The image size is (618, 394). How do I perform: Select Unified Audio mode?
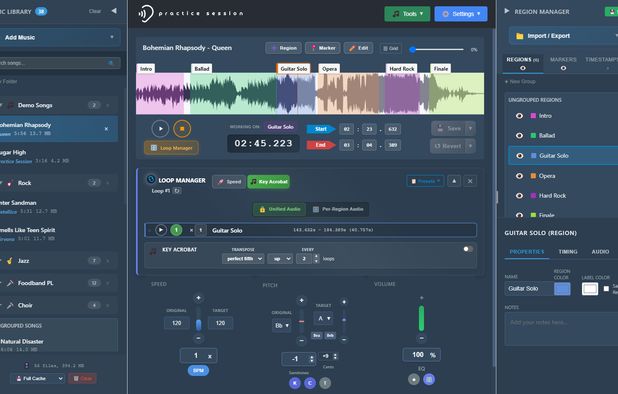(280, 209)
